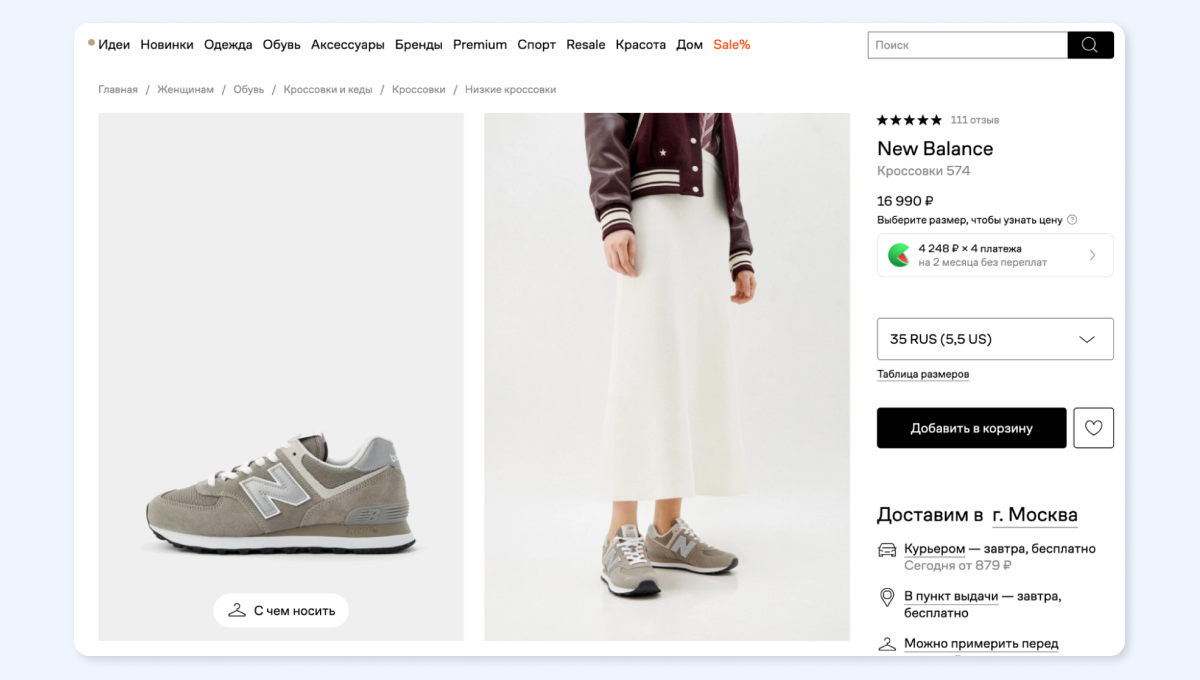Click the pickup point location pin icon

(886, 597)
